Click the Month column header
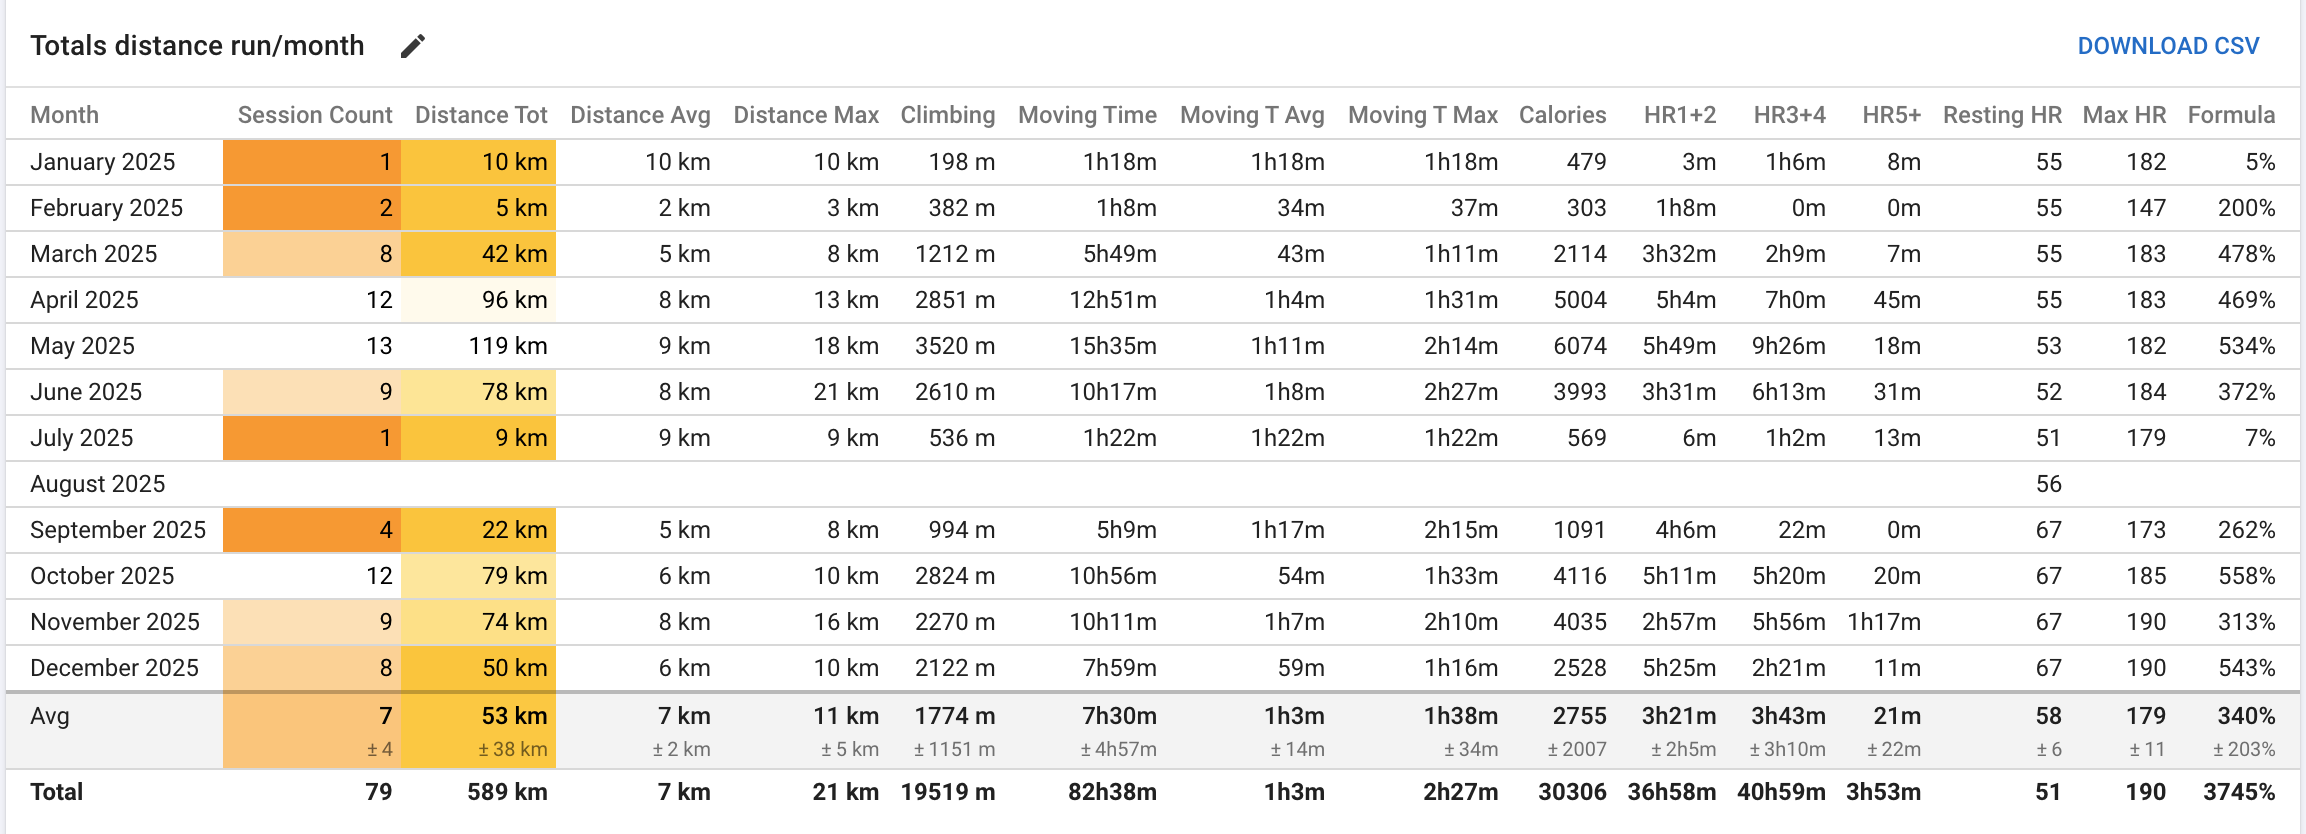Viewport: 2306px width, 834px height. point(64,115)
